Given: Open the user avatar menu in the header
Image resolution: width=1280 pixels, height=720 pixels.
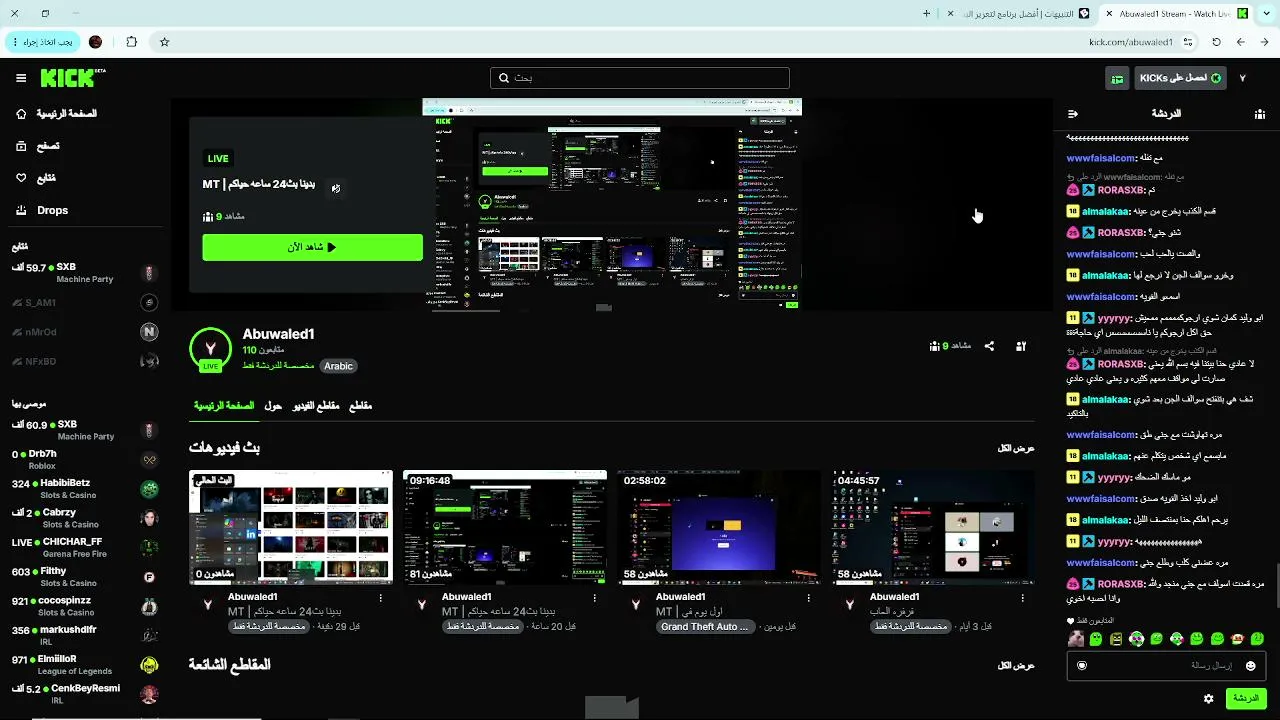Looking at the screenshot, I should click(x=1242, y=78).
